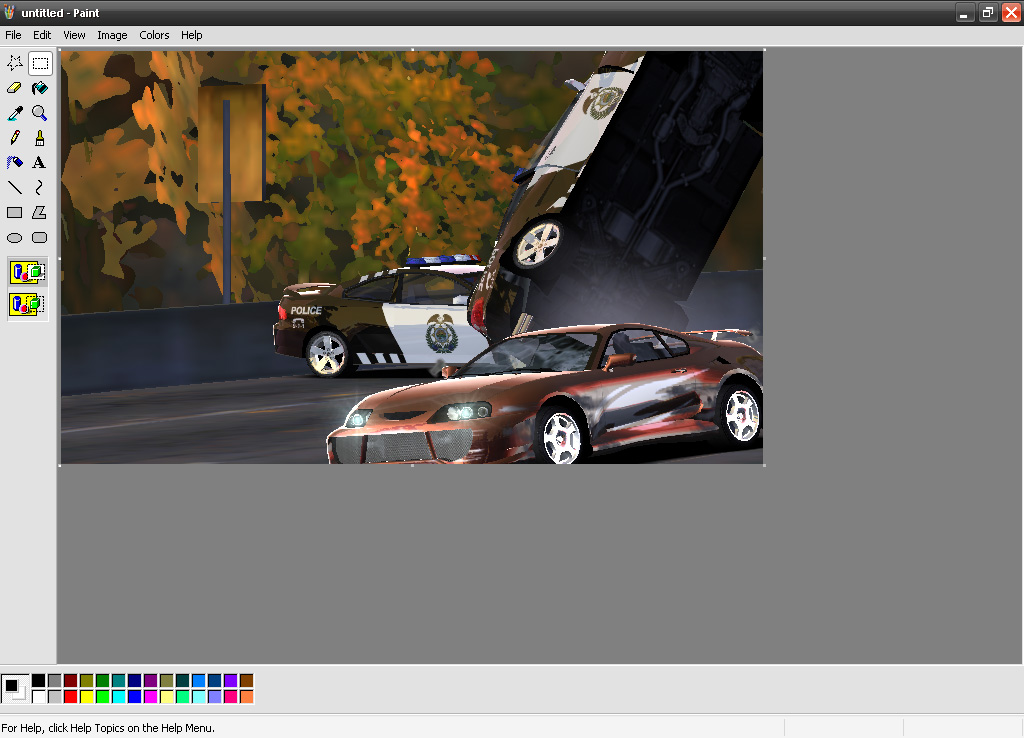Viewport: 1024px width, 738px height.
Task: Click the canvas right-edge resize handle
Action: (x=765, y=258)
